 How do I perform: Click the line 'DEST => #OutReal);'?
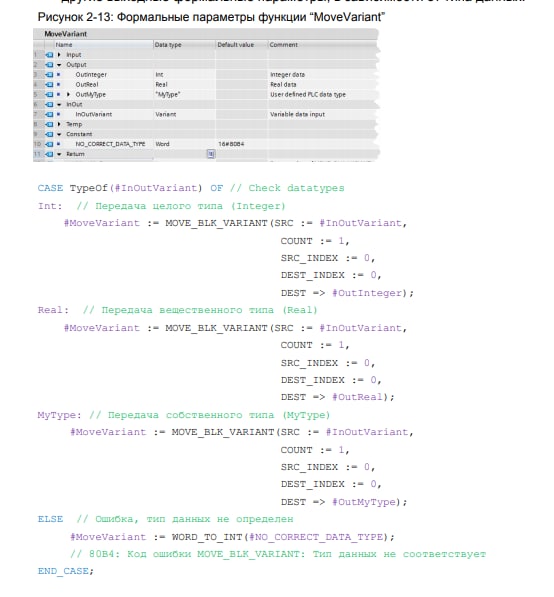point(337,397)
